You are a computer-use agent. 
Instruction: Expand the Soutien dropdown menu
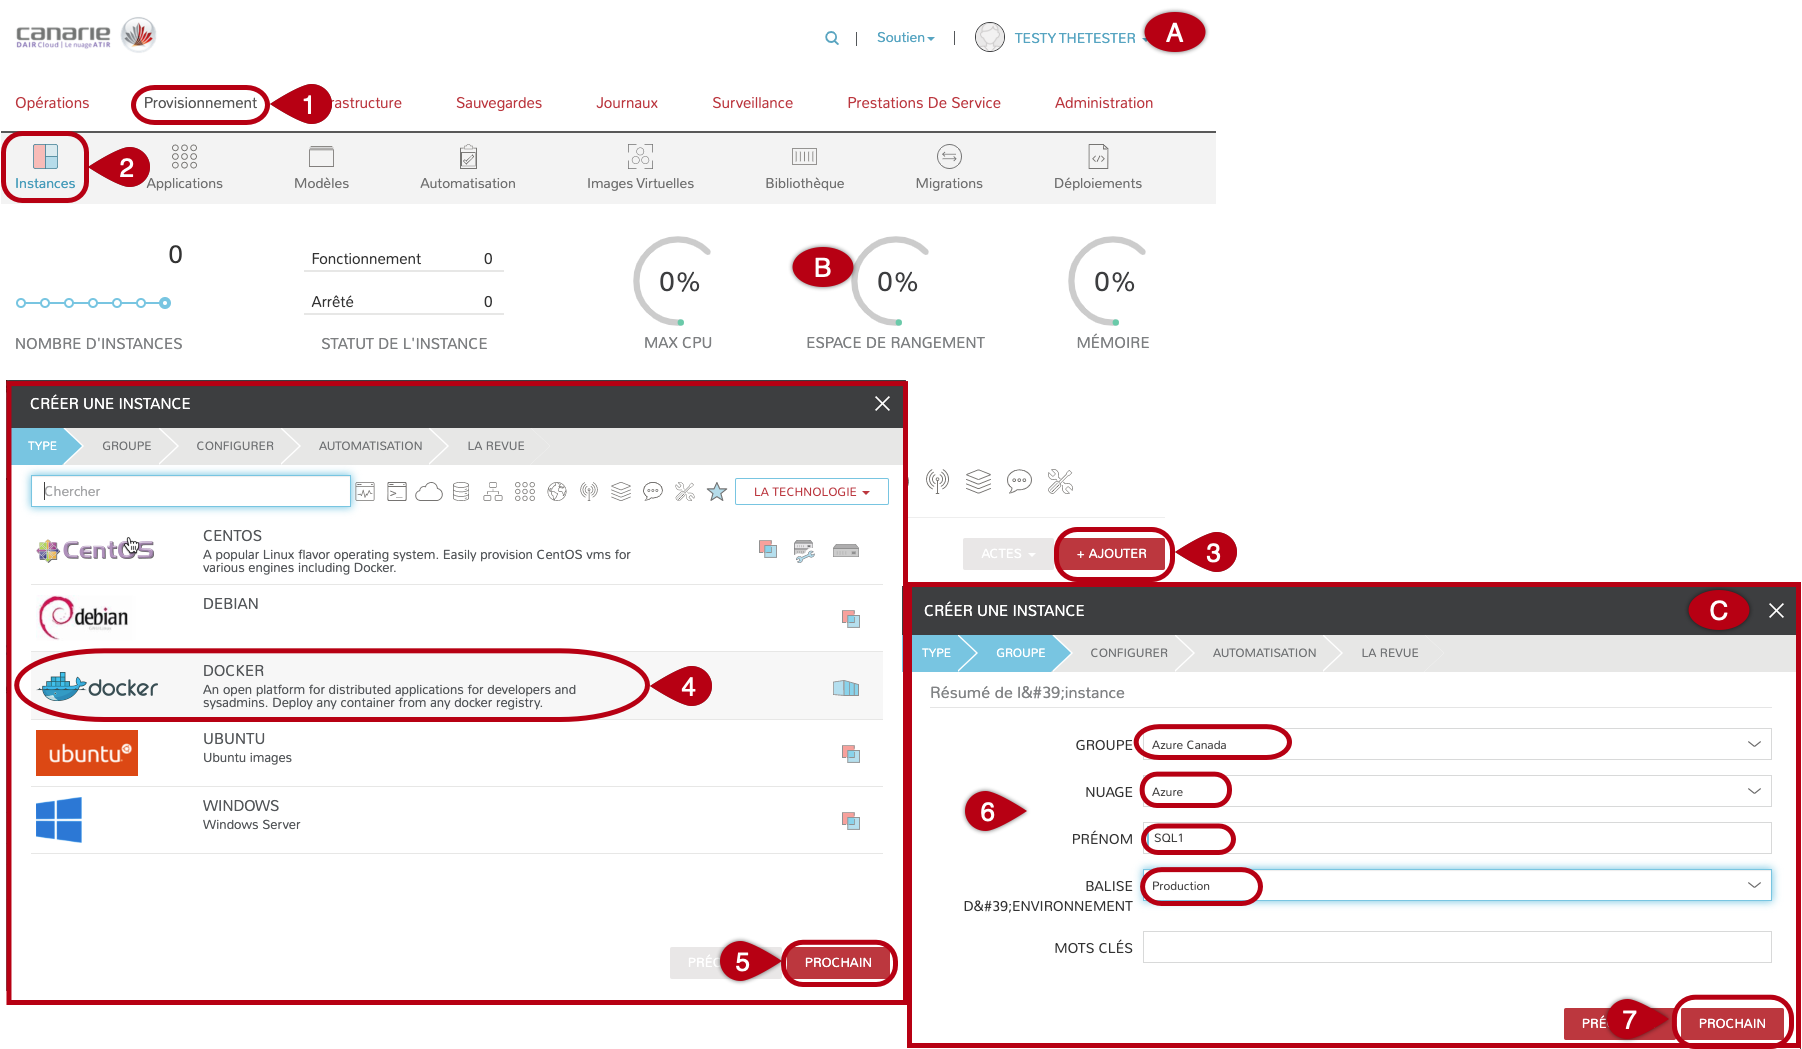pos(905,38)
